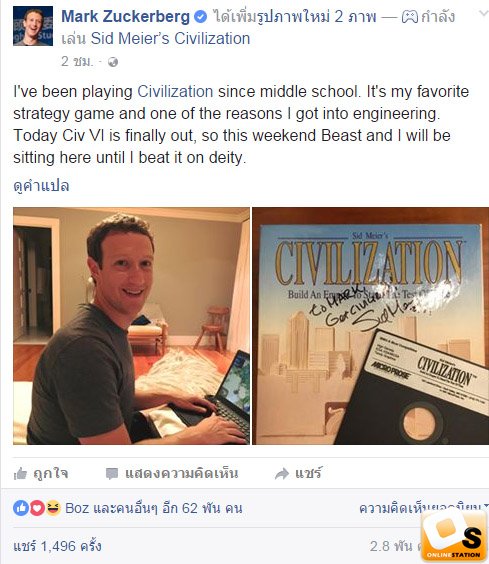This screenshot has height=564, width=489.
Task: Open Sid Meier's Civilization page link
Action: click(x=170, y=38)
